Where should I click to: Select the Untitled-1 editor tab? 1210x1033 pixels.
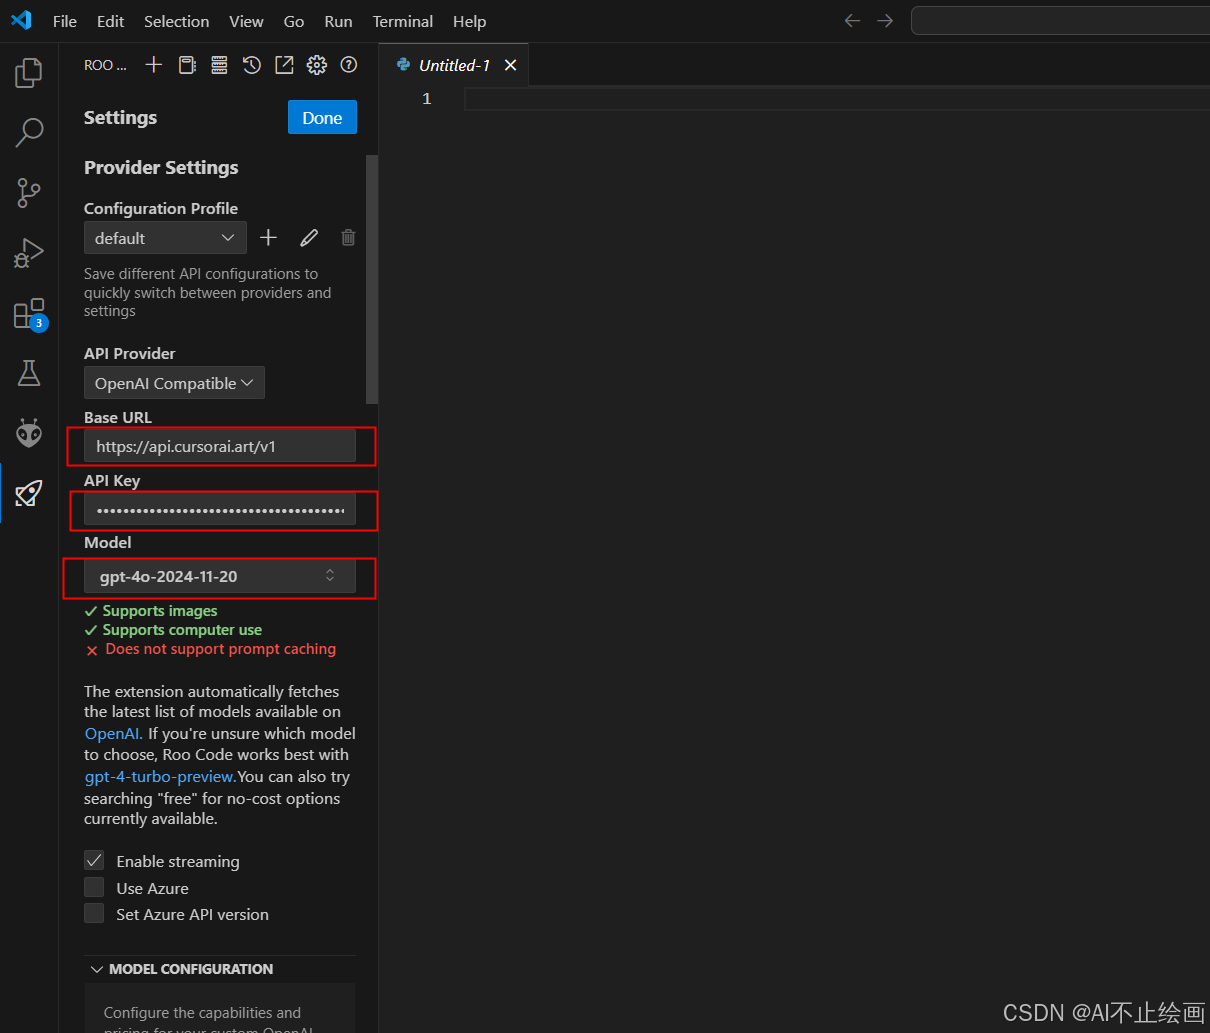[x=454, y=65]
